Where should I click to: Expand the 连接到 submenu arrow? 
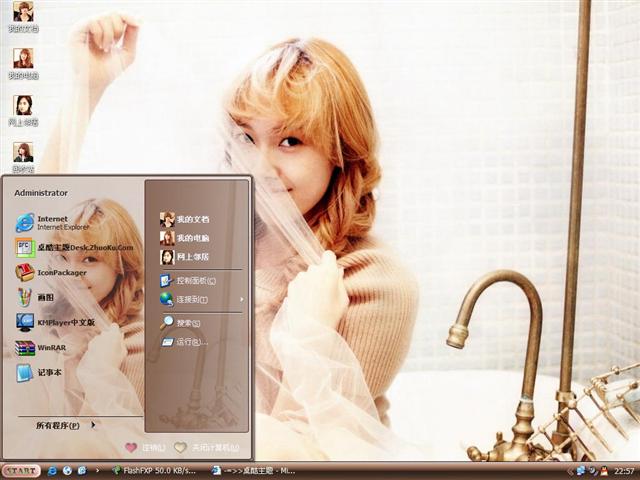(x=242, y=300)
